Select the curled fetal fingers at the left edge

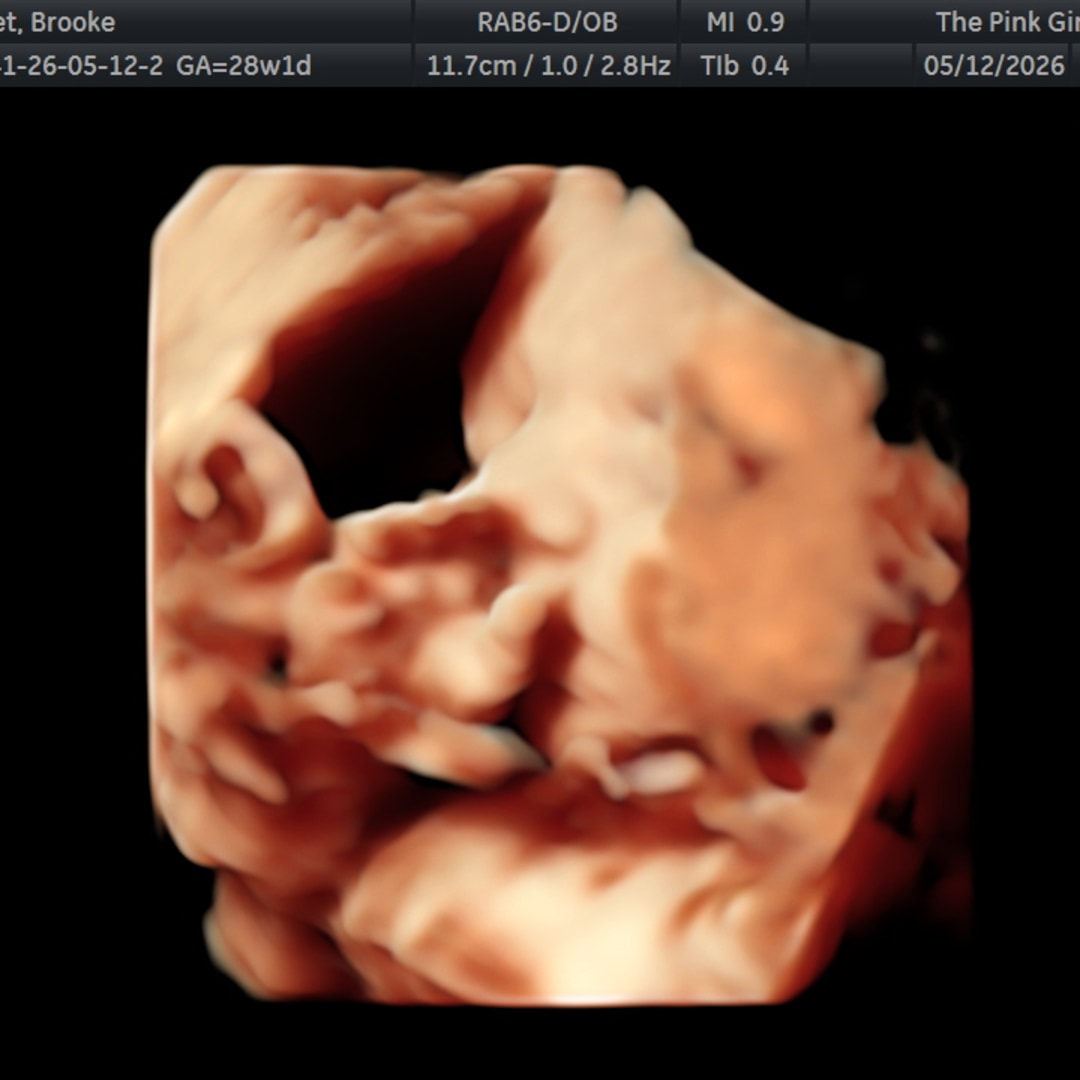tap(227, 475)
